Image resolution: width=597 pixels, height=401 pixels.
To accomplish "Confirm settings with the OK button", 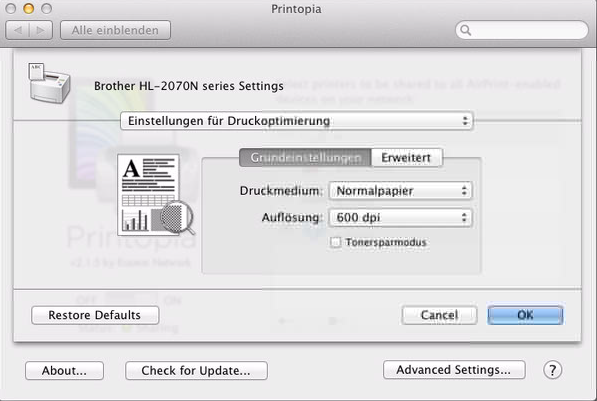I will coord(525,315).
